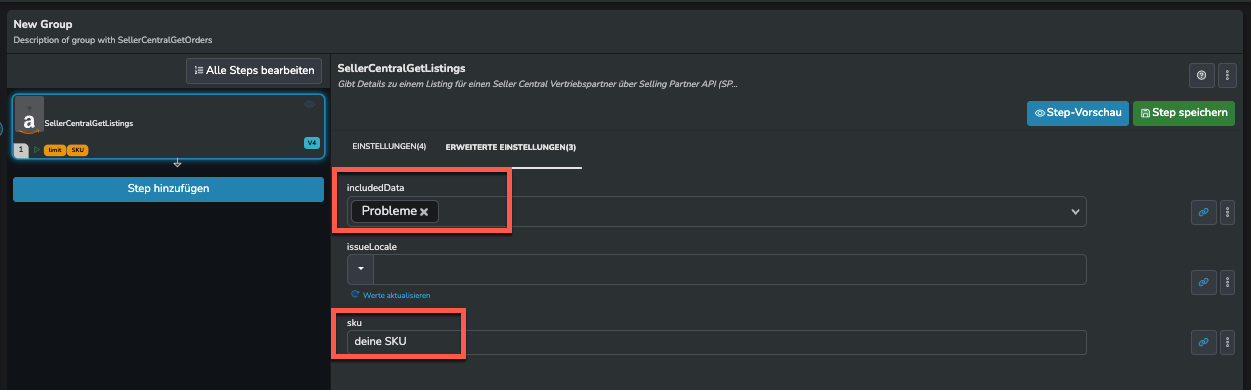This screenshot has width=1251, height=390.
Task: Toggle eye visibility on SellerCentralGetListings step
Action: coord(310,104)
